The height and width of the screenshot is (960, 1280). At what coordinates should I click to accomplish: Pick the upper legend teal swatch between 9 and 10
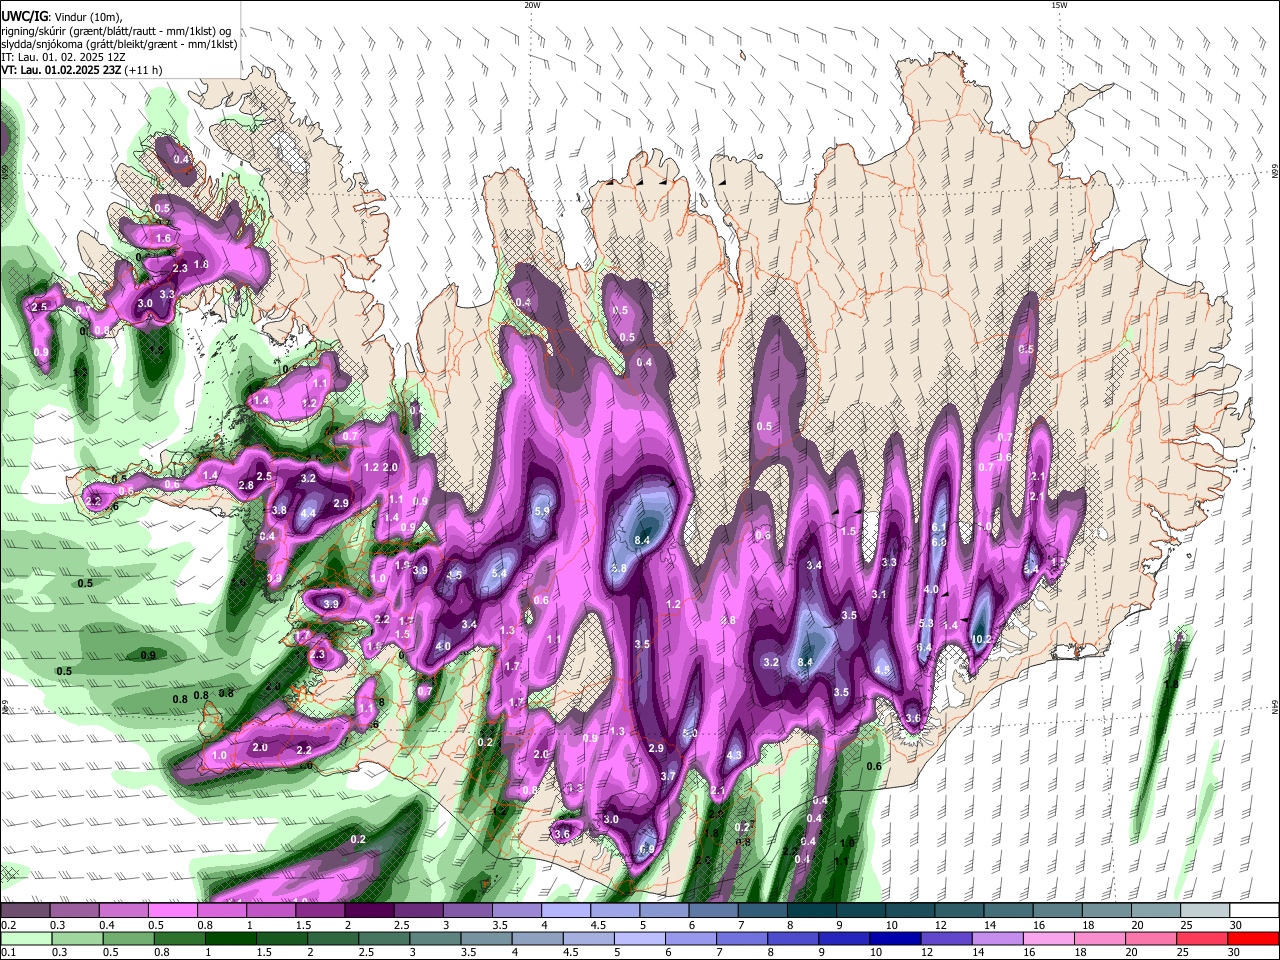(x=859, y=910)
